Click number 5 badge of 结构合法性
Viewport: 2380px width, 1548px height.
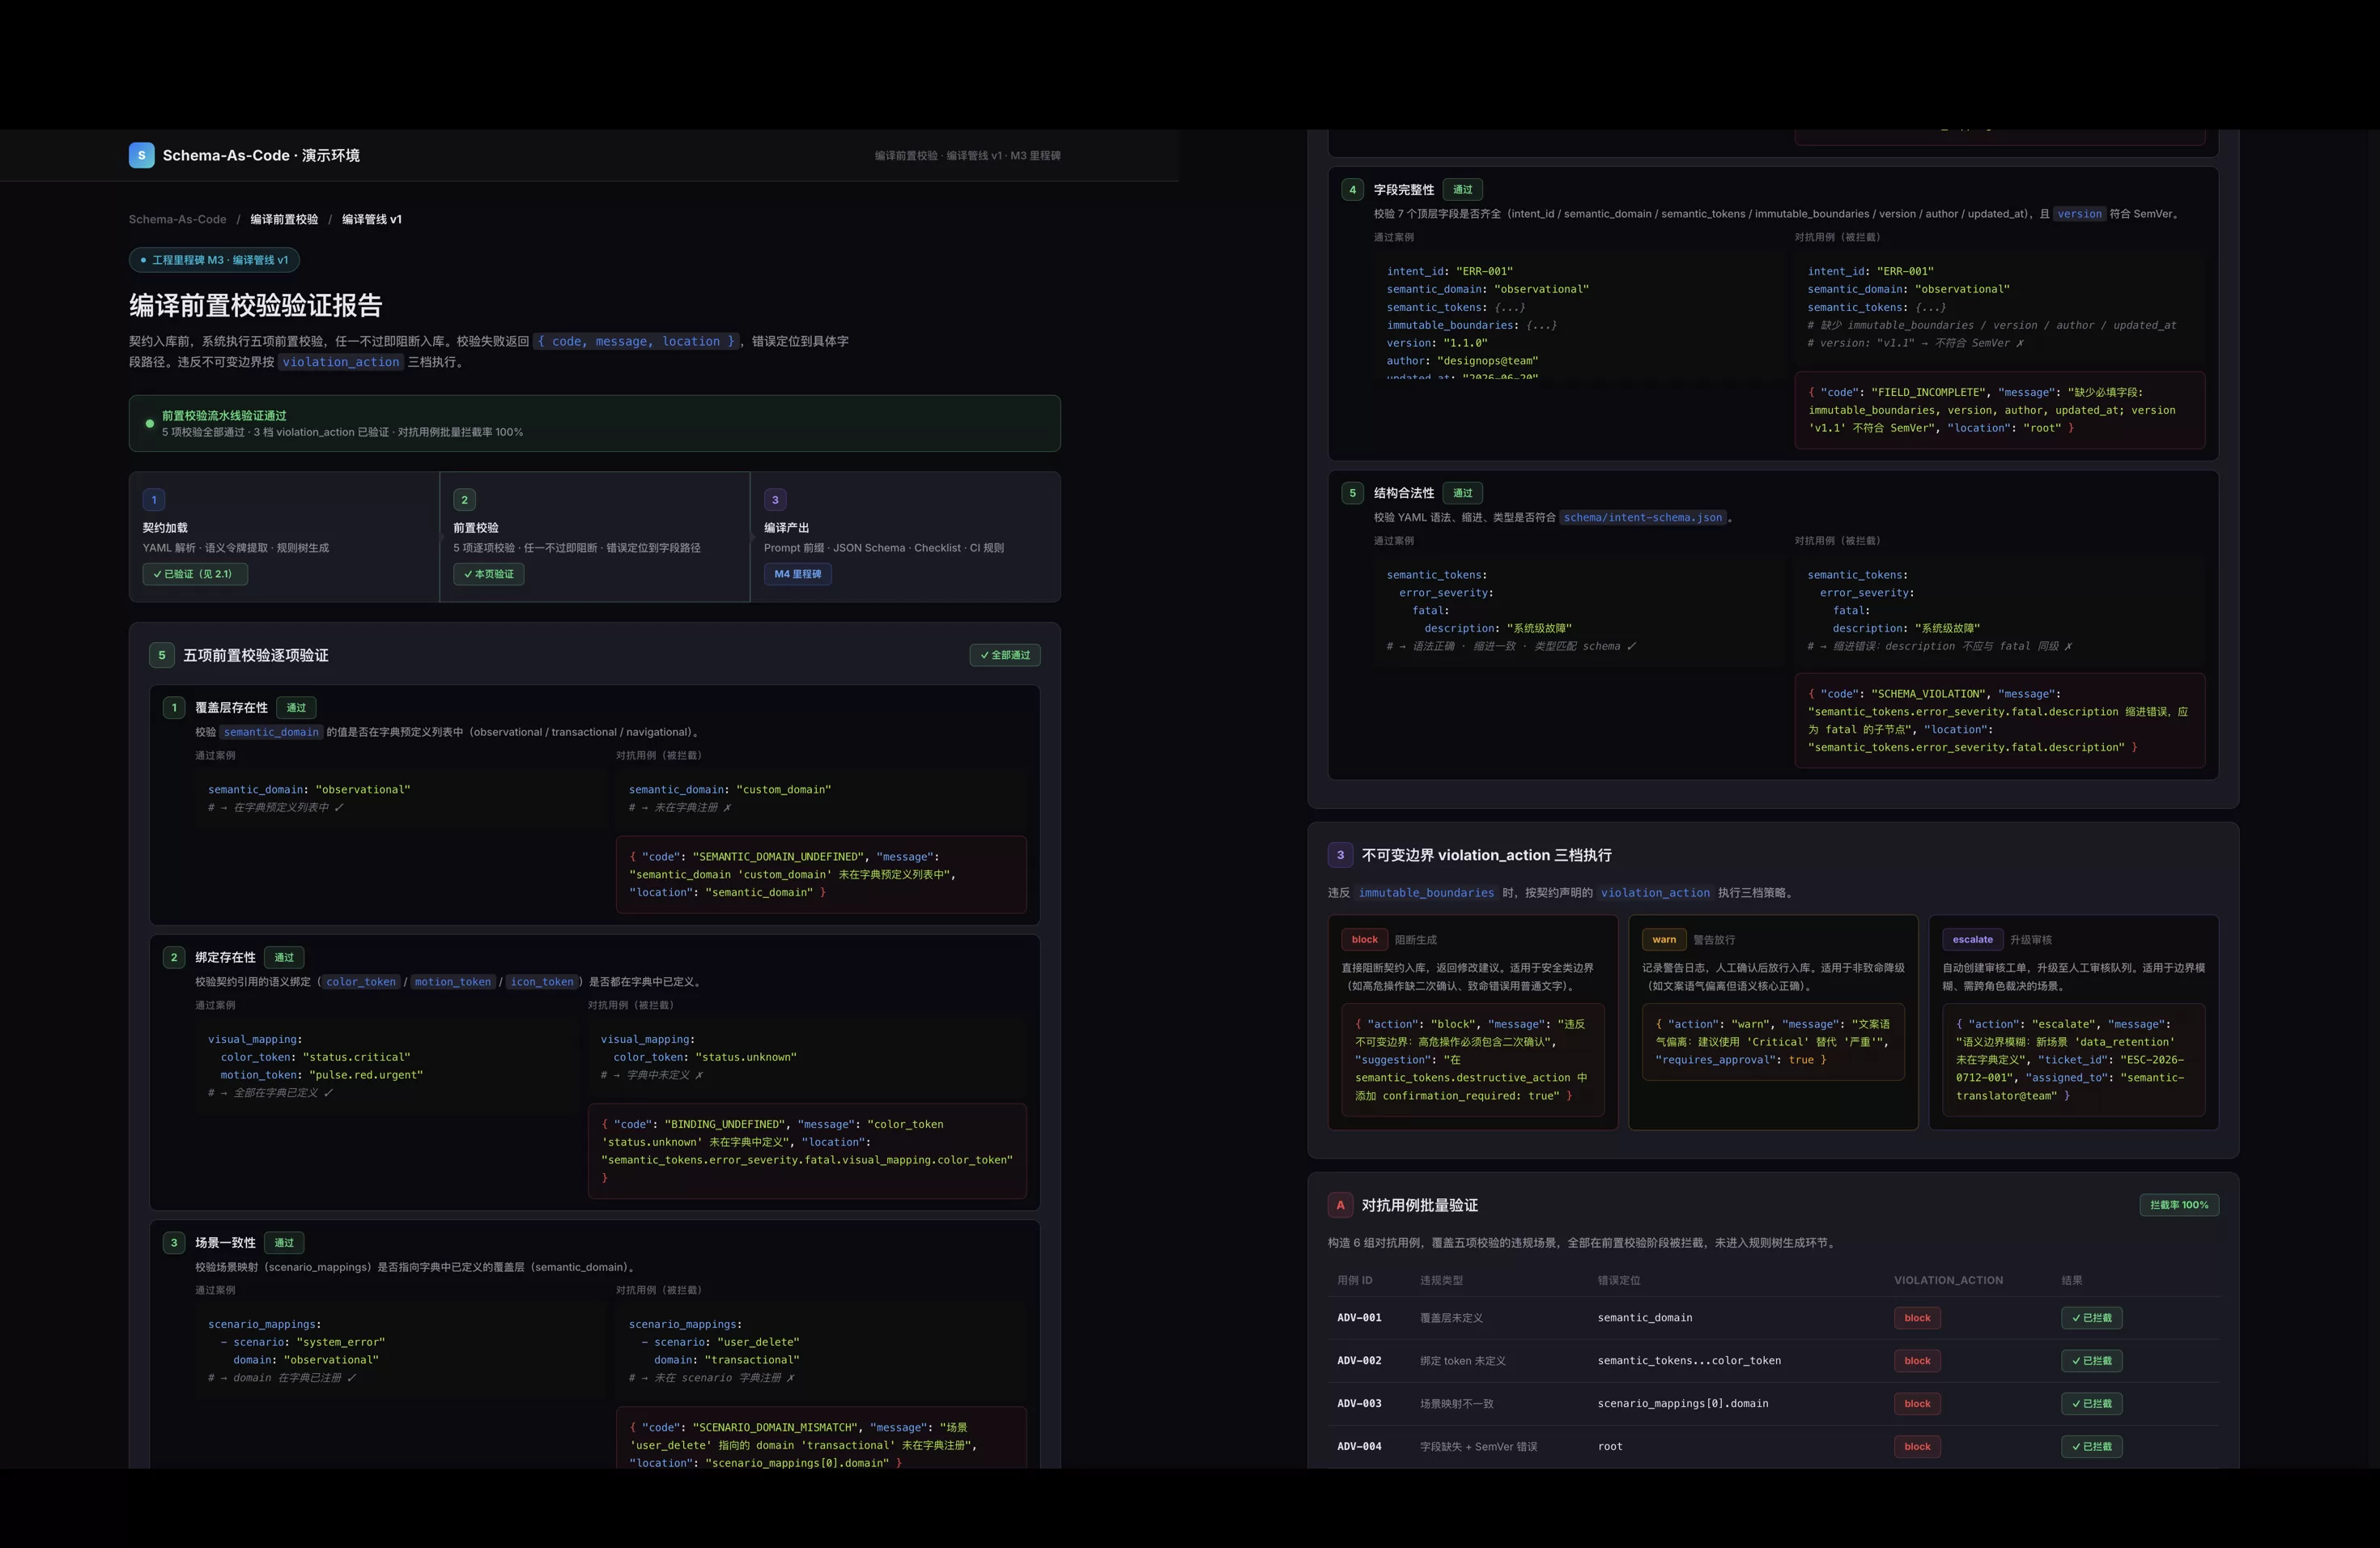(x=1352, y=493)
